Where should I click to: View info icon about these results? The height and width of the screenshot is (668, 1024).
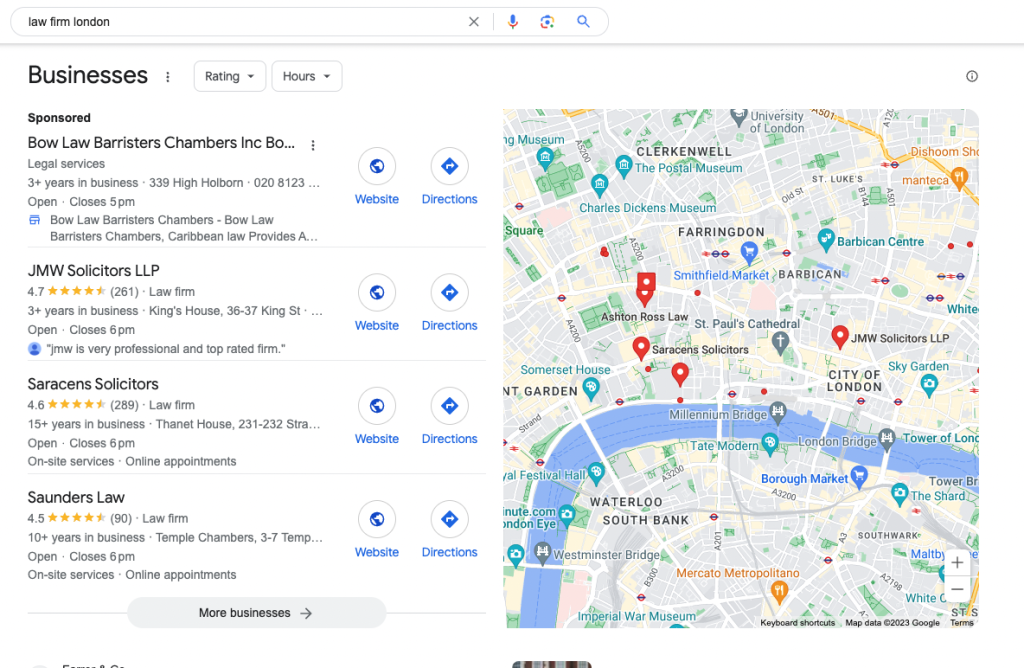[x=972, y=76]
